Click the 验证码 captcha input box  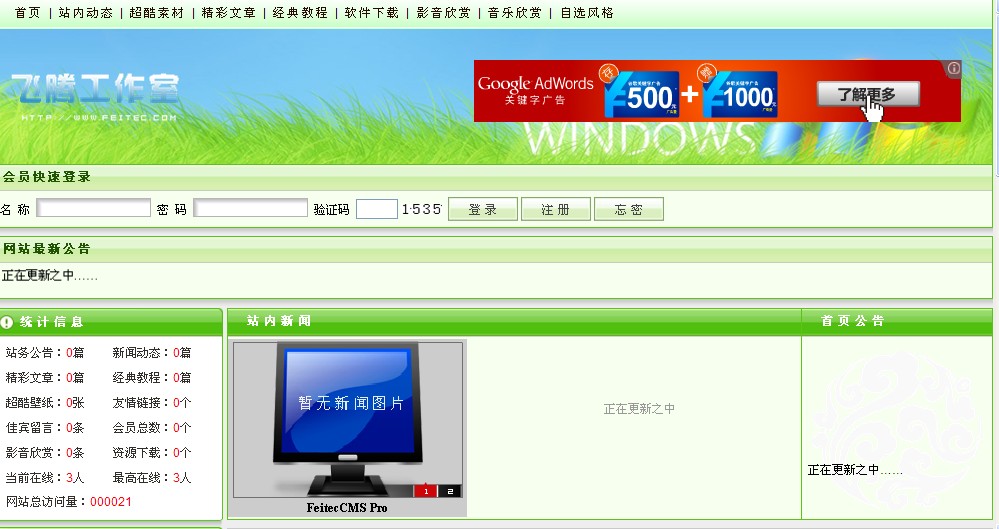coord(377,209)
